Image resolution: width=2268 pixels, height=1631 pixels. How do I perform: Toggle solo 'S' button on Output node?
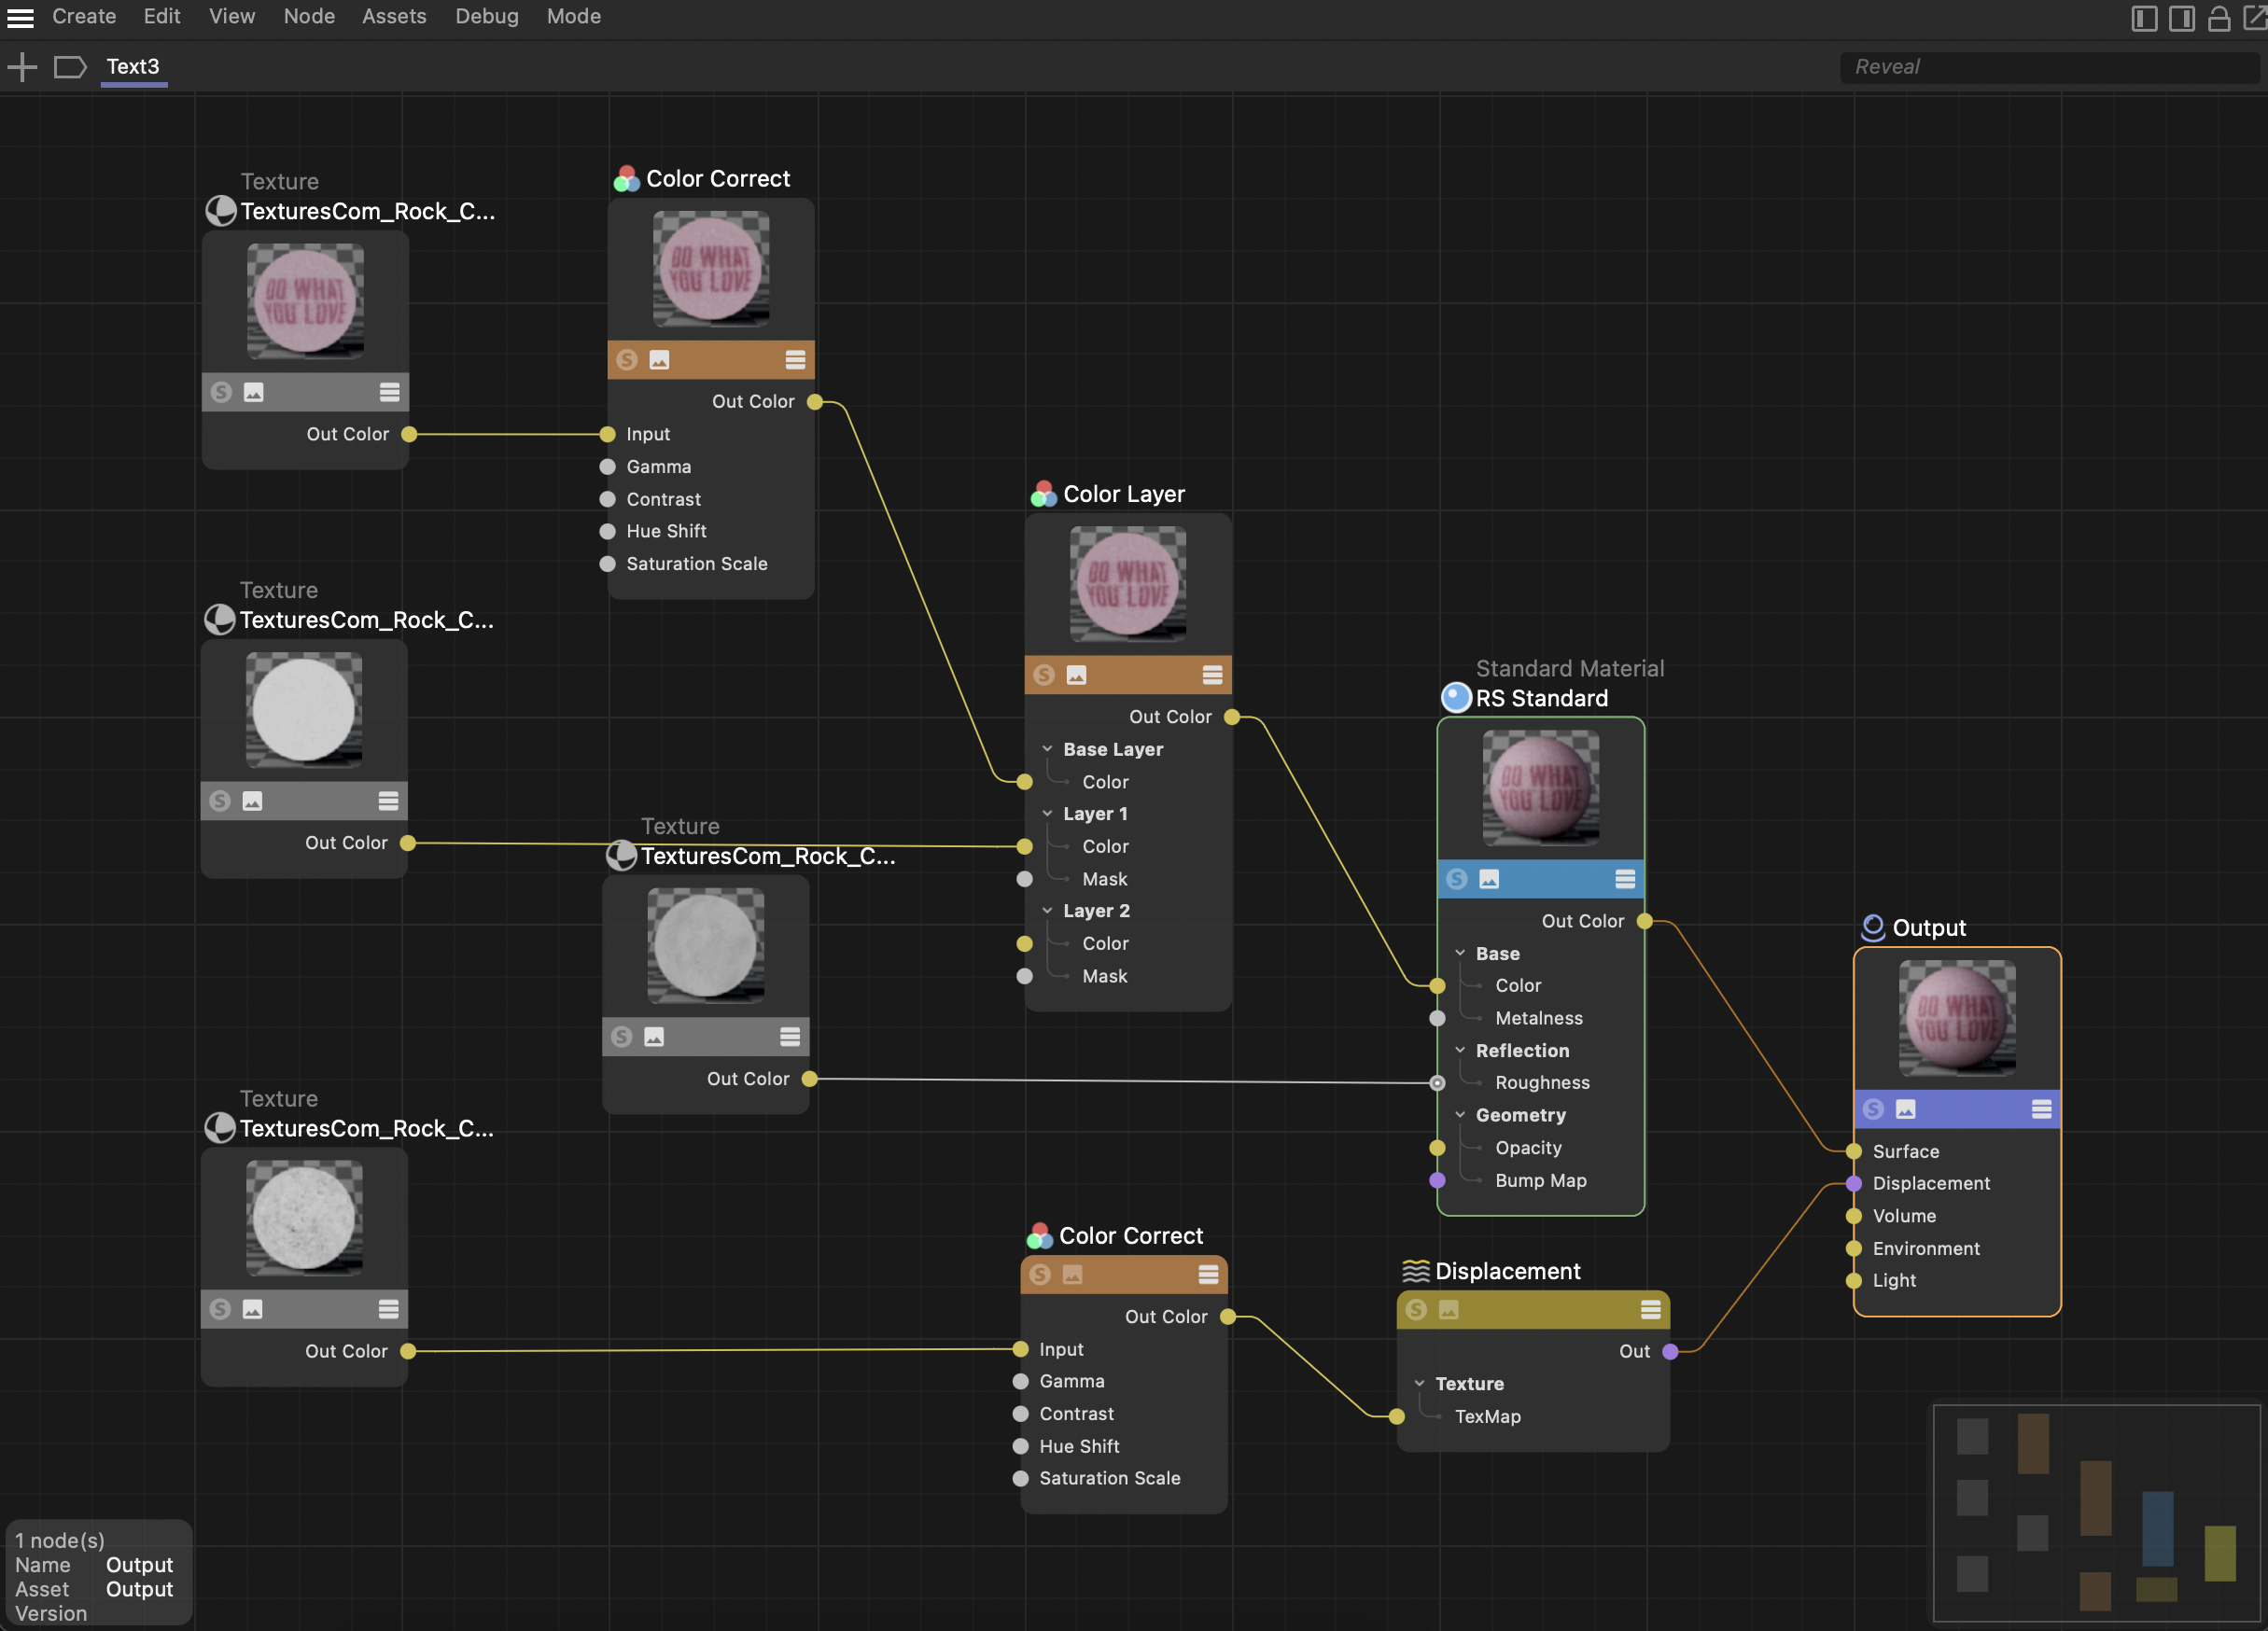[1874, 1109]
